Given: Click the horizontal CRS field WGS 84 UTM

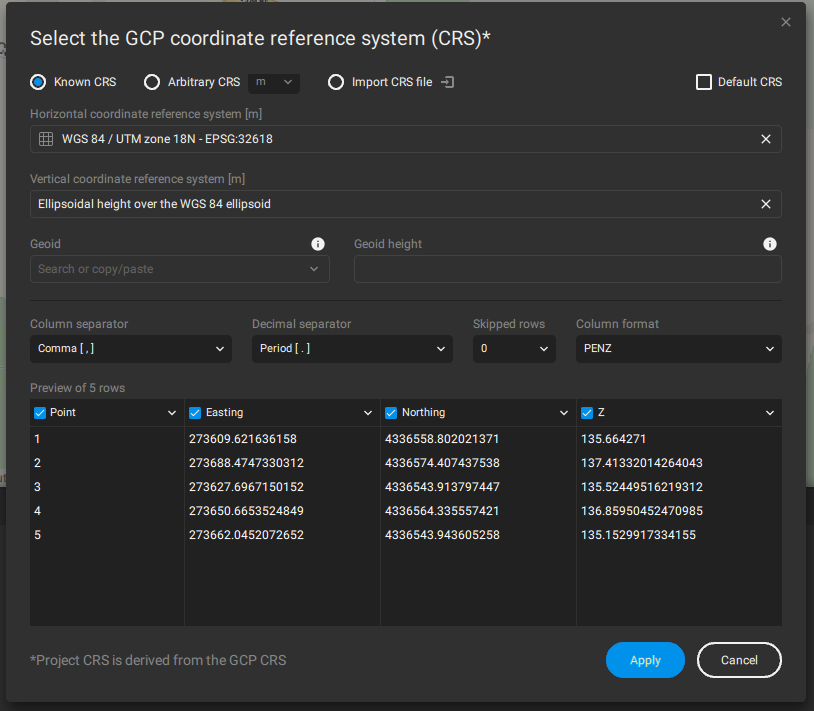Looking at the screenshot, I should click(x=405, y=139).
